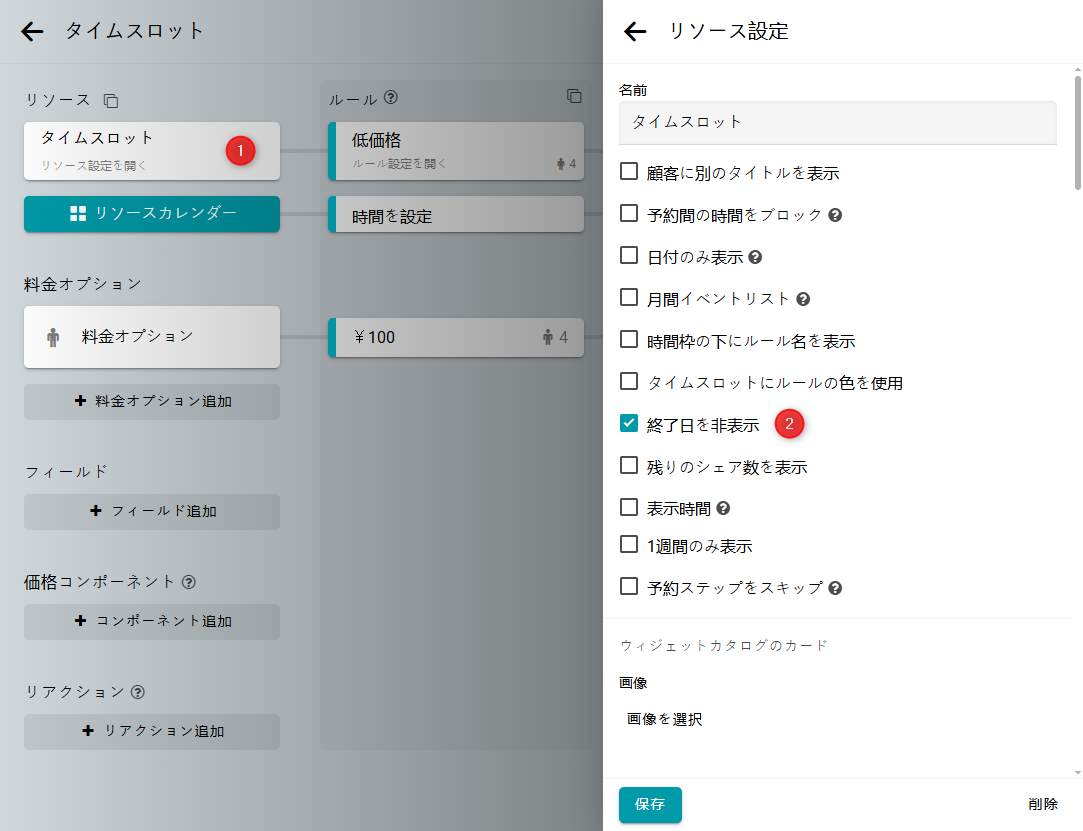
Task: Click the 削除 link
Action: coord(1042,804)
